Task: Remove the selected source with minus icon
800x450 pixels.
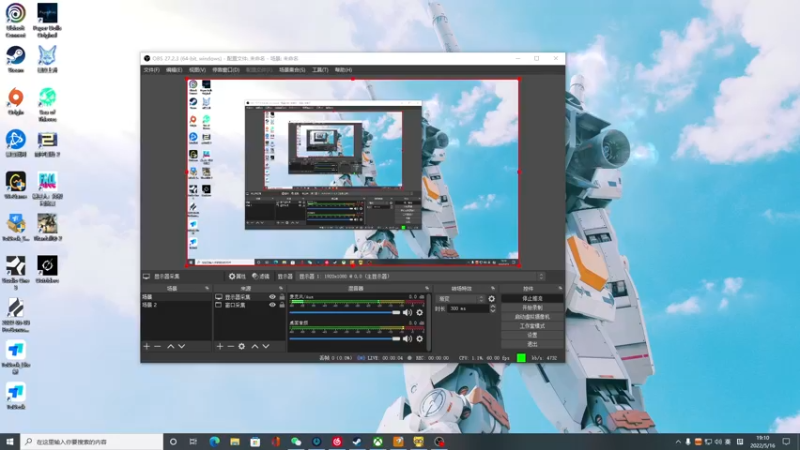Action: pos(230,346)
